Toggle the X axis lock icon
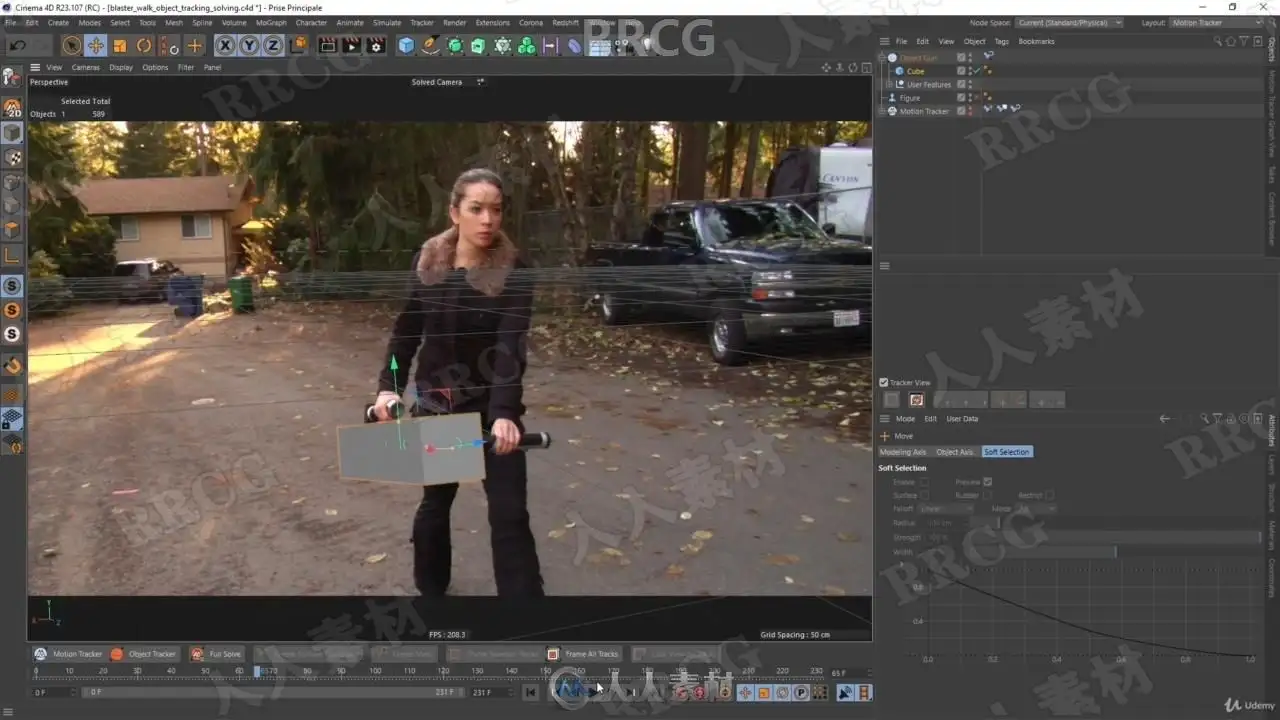Image resolution: width=1280 pixels, height=720 pixels. 225,45
